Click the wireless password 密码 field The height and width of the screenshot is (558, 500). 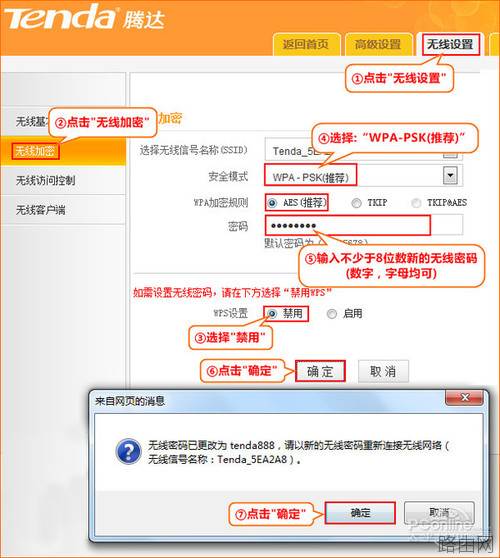coord(363,225)
